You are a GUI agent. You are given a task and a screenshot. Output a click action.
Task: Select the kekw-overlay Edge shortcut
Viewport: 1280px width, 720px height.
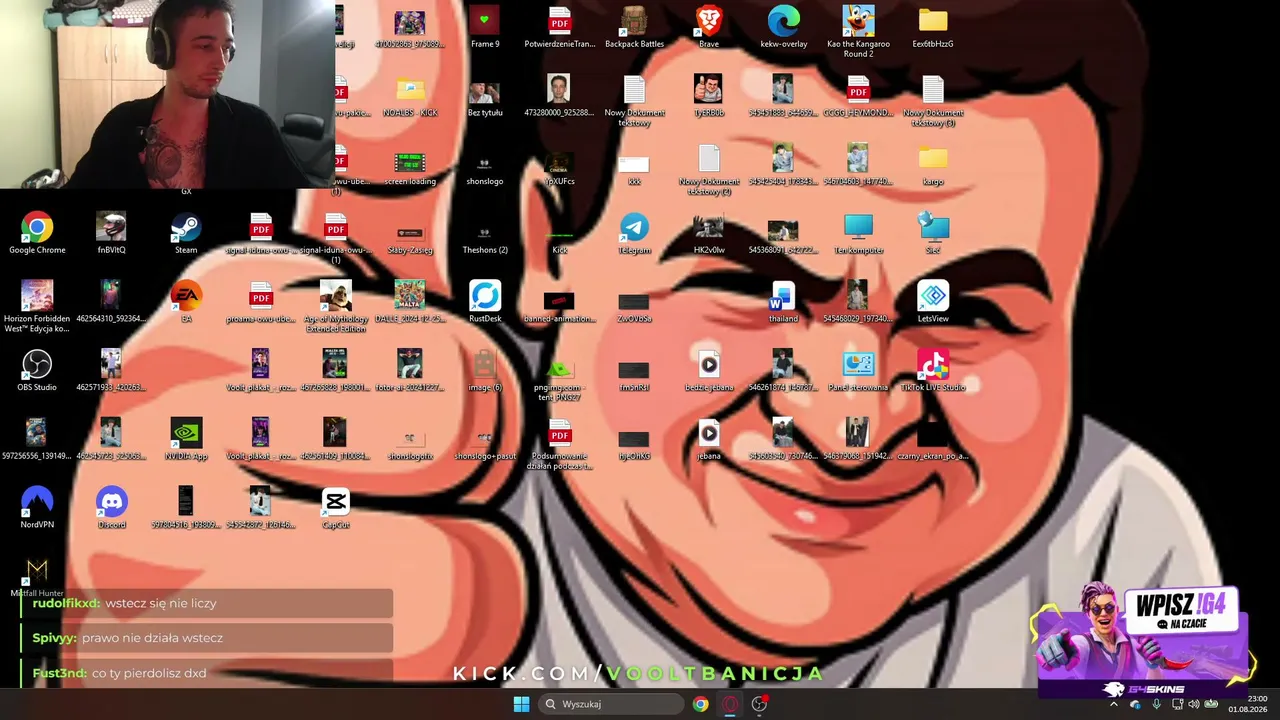pyautogui.click(x=784, y=27)
